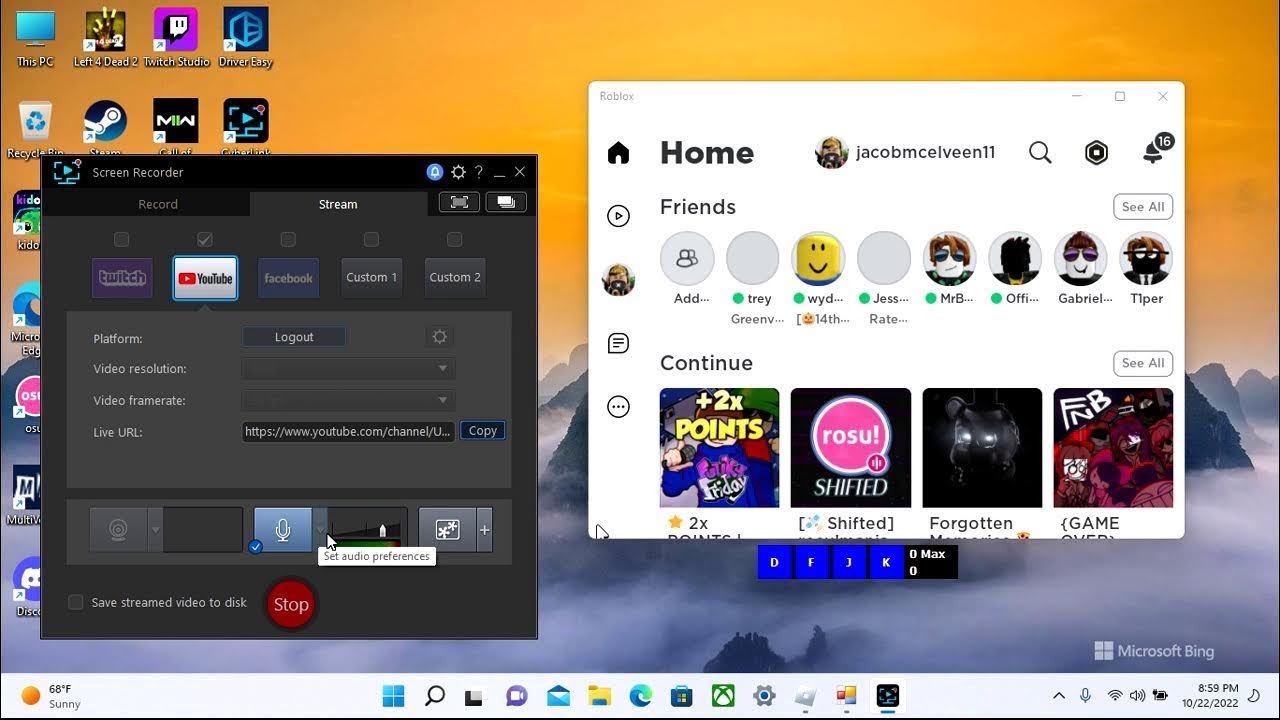This screenshot has height=720, width=1280.
Task: Open Microsoft Store in taskbar
Action: coord(682,696)
